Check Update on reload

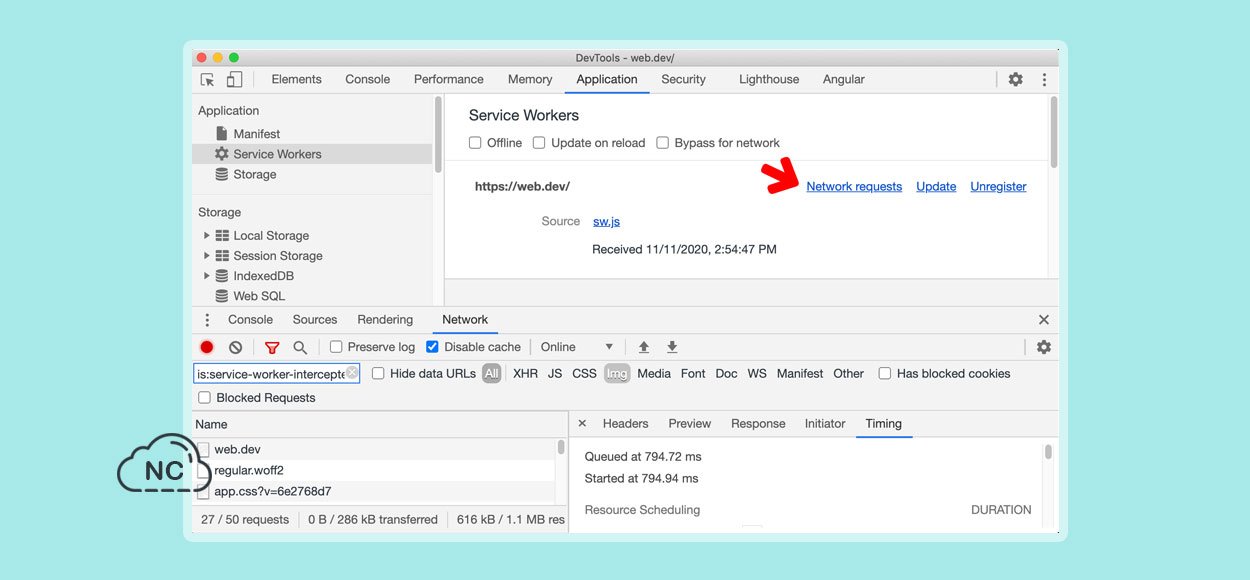pyautogui.click(x=539, y=143)
